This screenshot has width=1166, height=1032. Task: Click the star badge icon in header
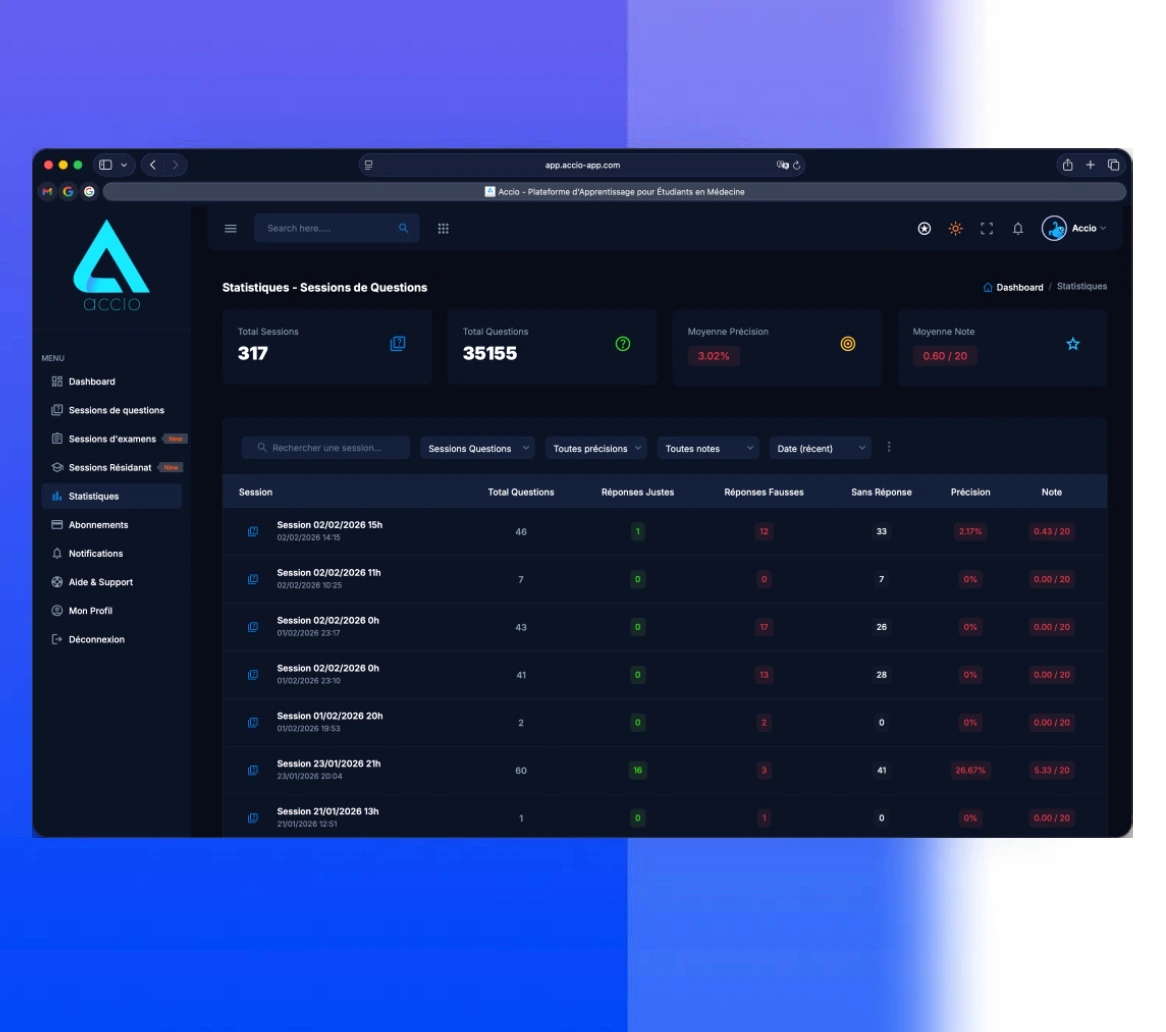924,229
